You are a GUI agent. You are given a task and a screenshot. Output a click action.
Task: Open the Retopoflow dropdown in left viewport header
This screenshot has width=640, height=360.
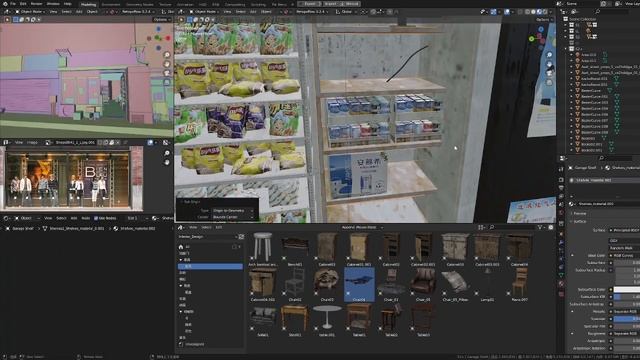(x=138, y=12)
